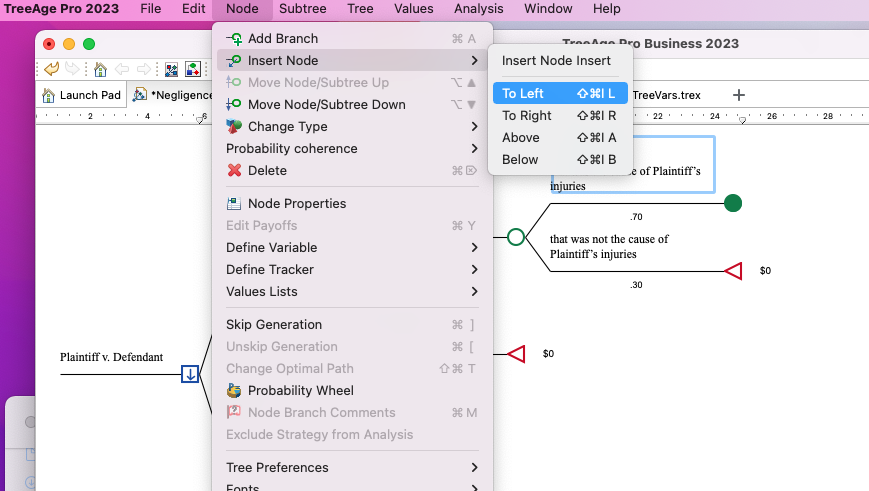Select Node Properties menu entry
The height and width of the screenshot is (491, 869).
point(352,203)
